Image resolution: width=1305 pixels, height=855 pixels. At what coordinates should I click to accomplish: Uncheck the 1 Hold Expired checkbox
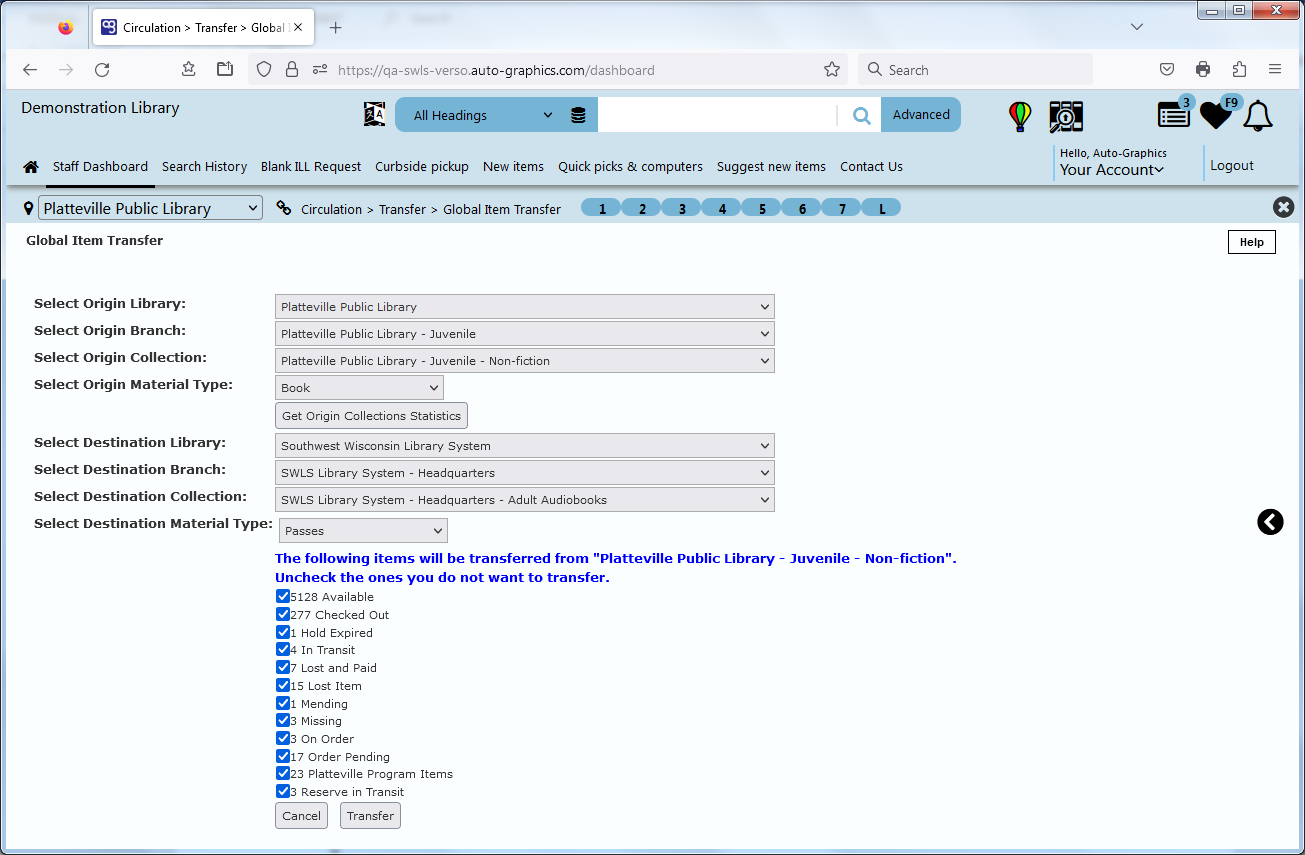tap(283, 633)
